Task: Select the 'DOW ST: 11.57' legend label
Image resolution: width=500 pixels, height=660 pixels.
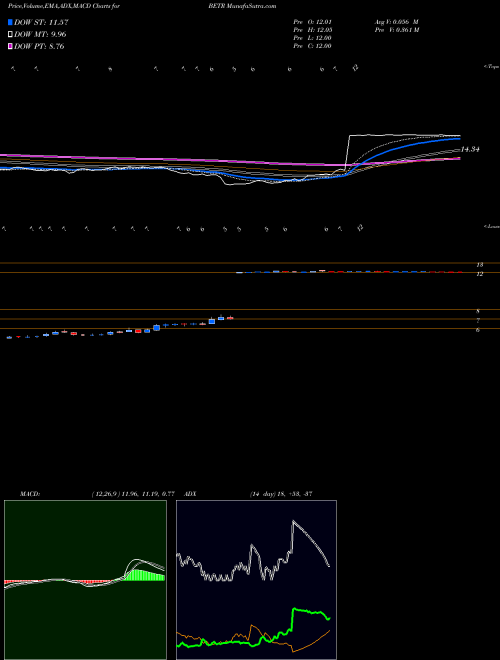Action: pos(41,22)
